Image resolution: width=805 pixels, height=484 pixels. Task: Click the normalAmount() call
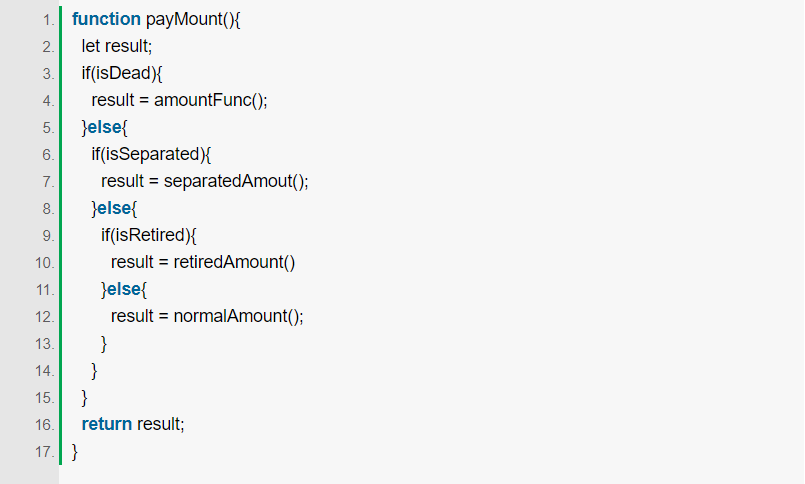pyautogui.click(x=238, y=316)
